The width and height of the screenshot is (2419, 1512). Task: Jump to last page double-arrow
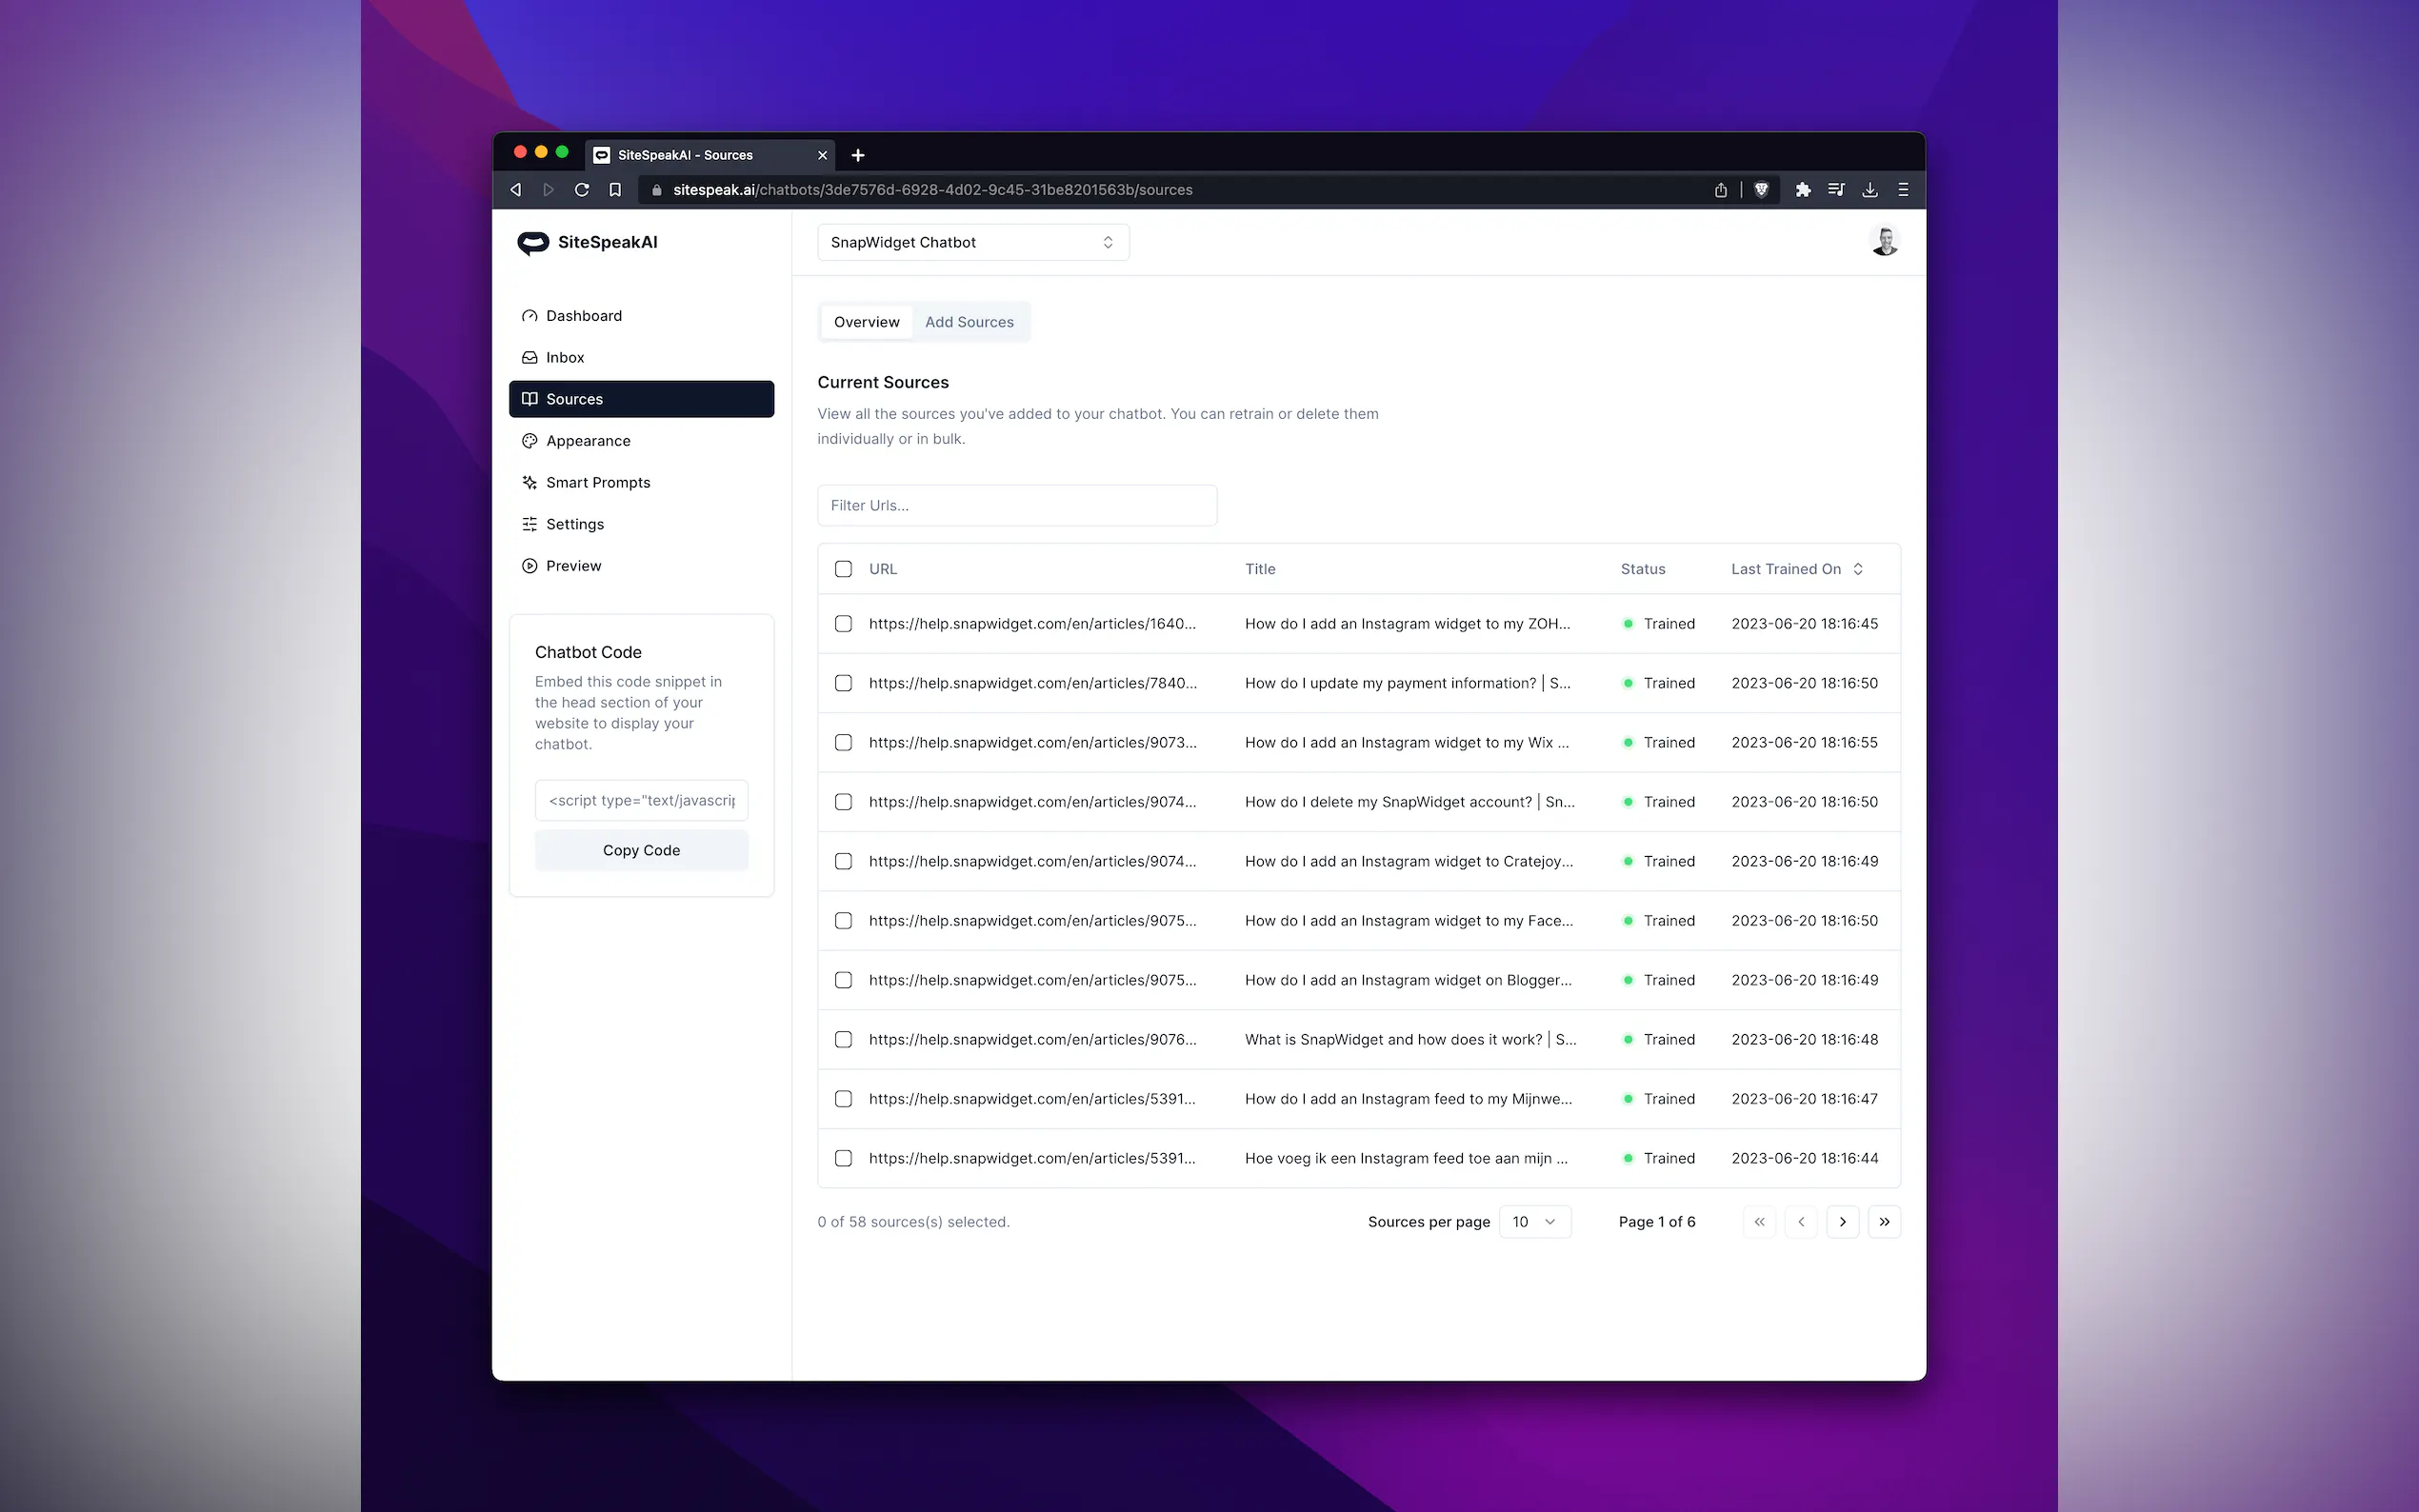[x=1884, y=1221]
